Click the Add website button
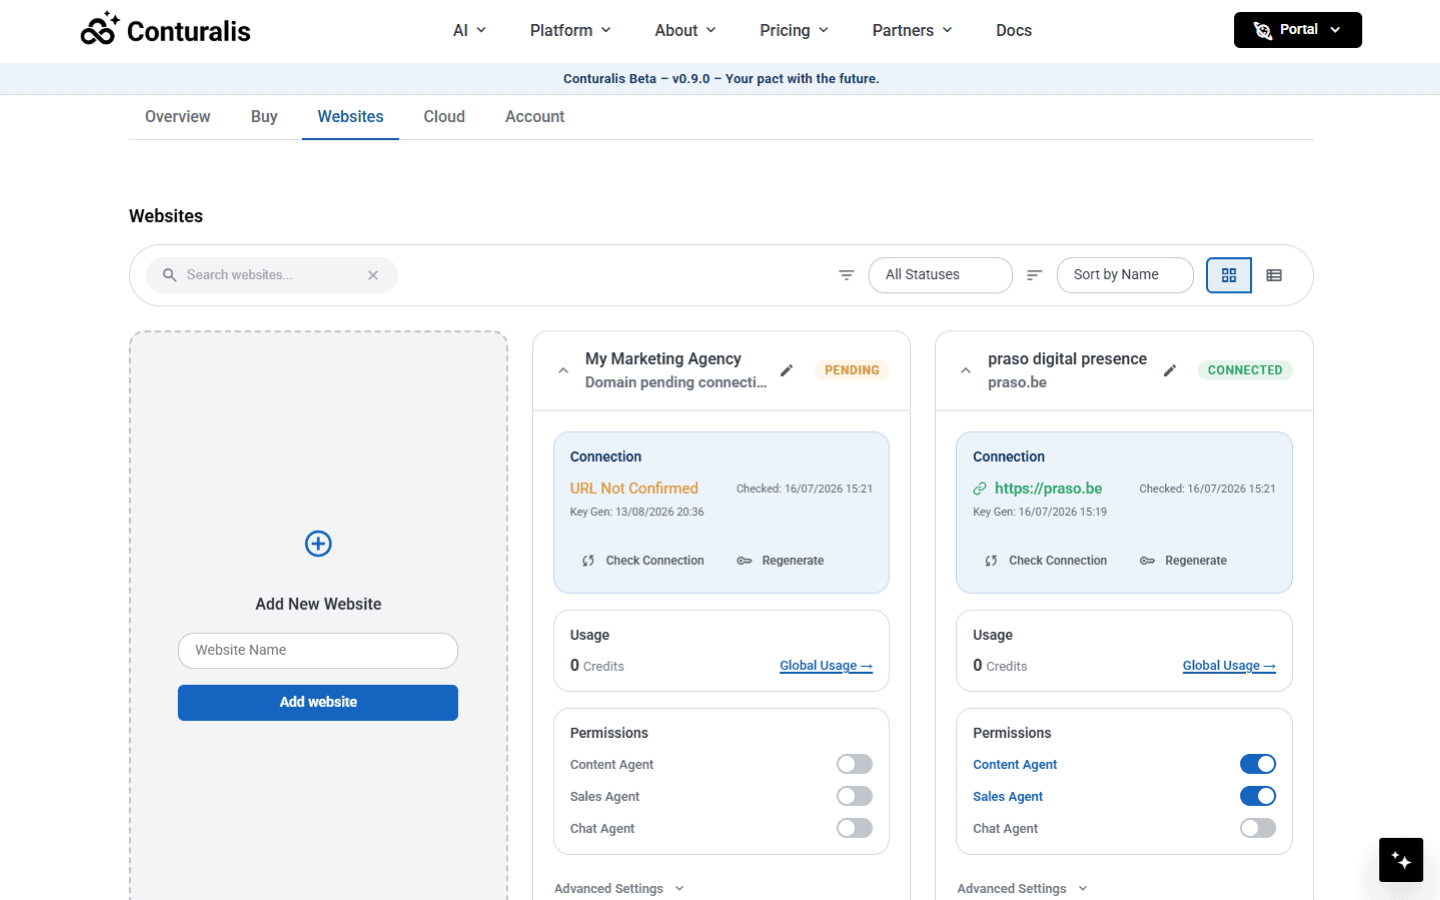 [x=318, y=702]
